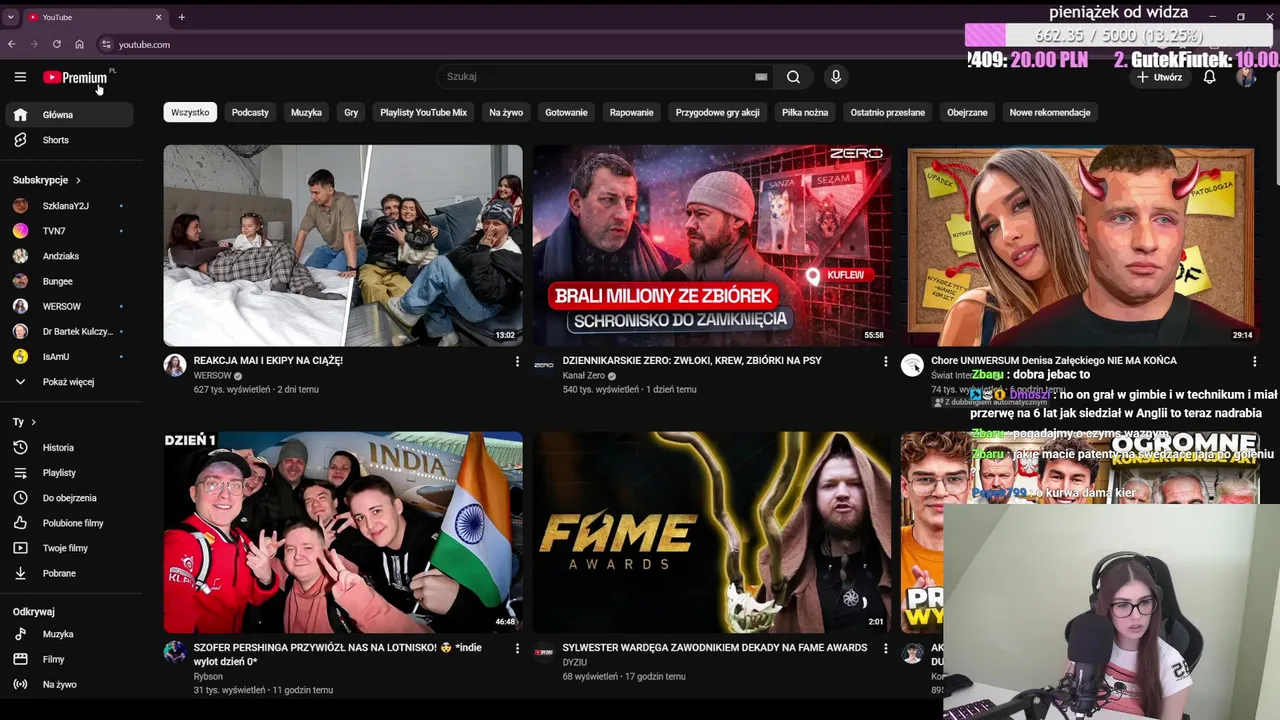This screenshot has width=1280, height=720.
Task: Expand Pokaż więcej subscriptions
Action: tap(68, 382)
